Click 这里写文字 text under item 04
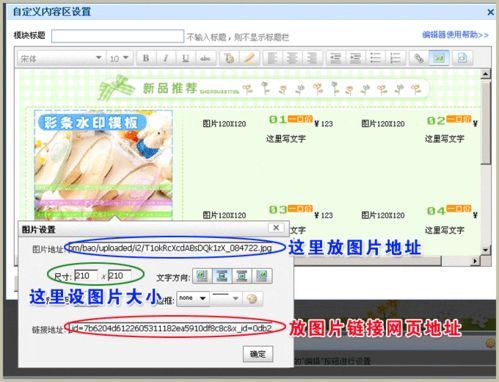This screenshot has height=382, width=499. [x=444, y=230]
